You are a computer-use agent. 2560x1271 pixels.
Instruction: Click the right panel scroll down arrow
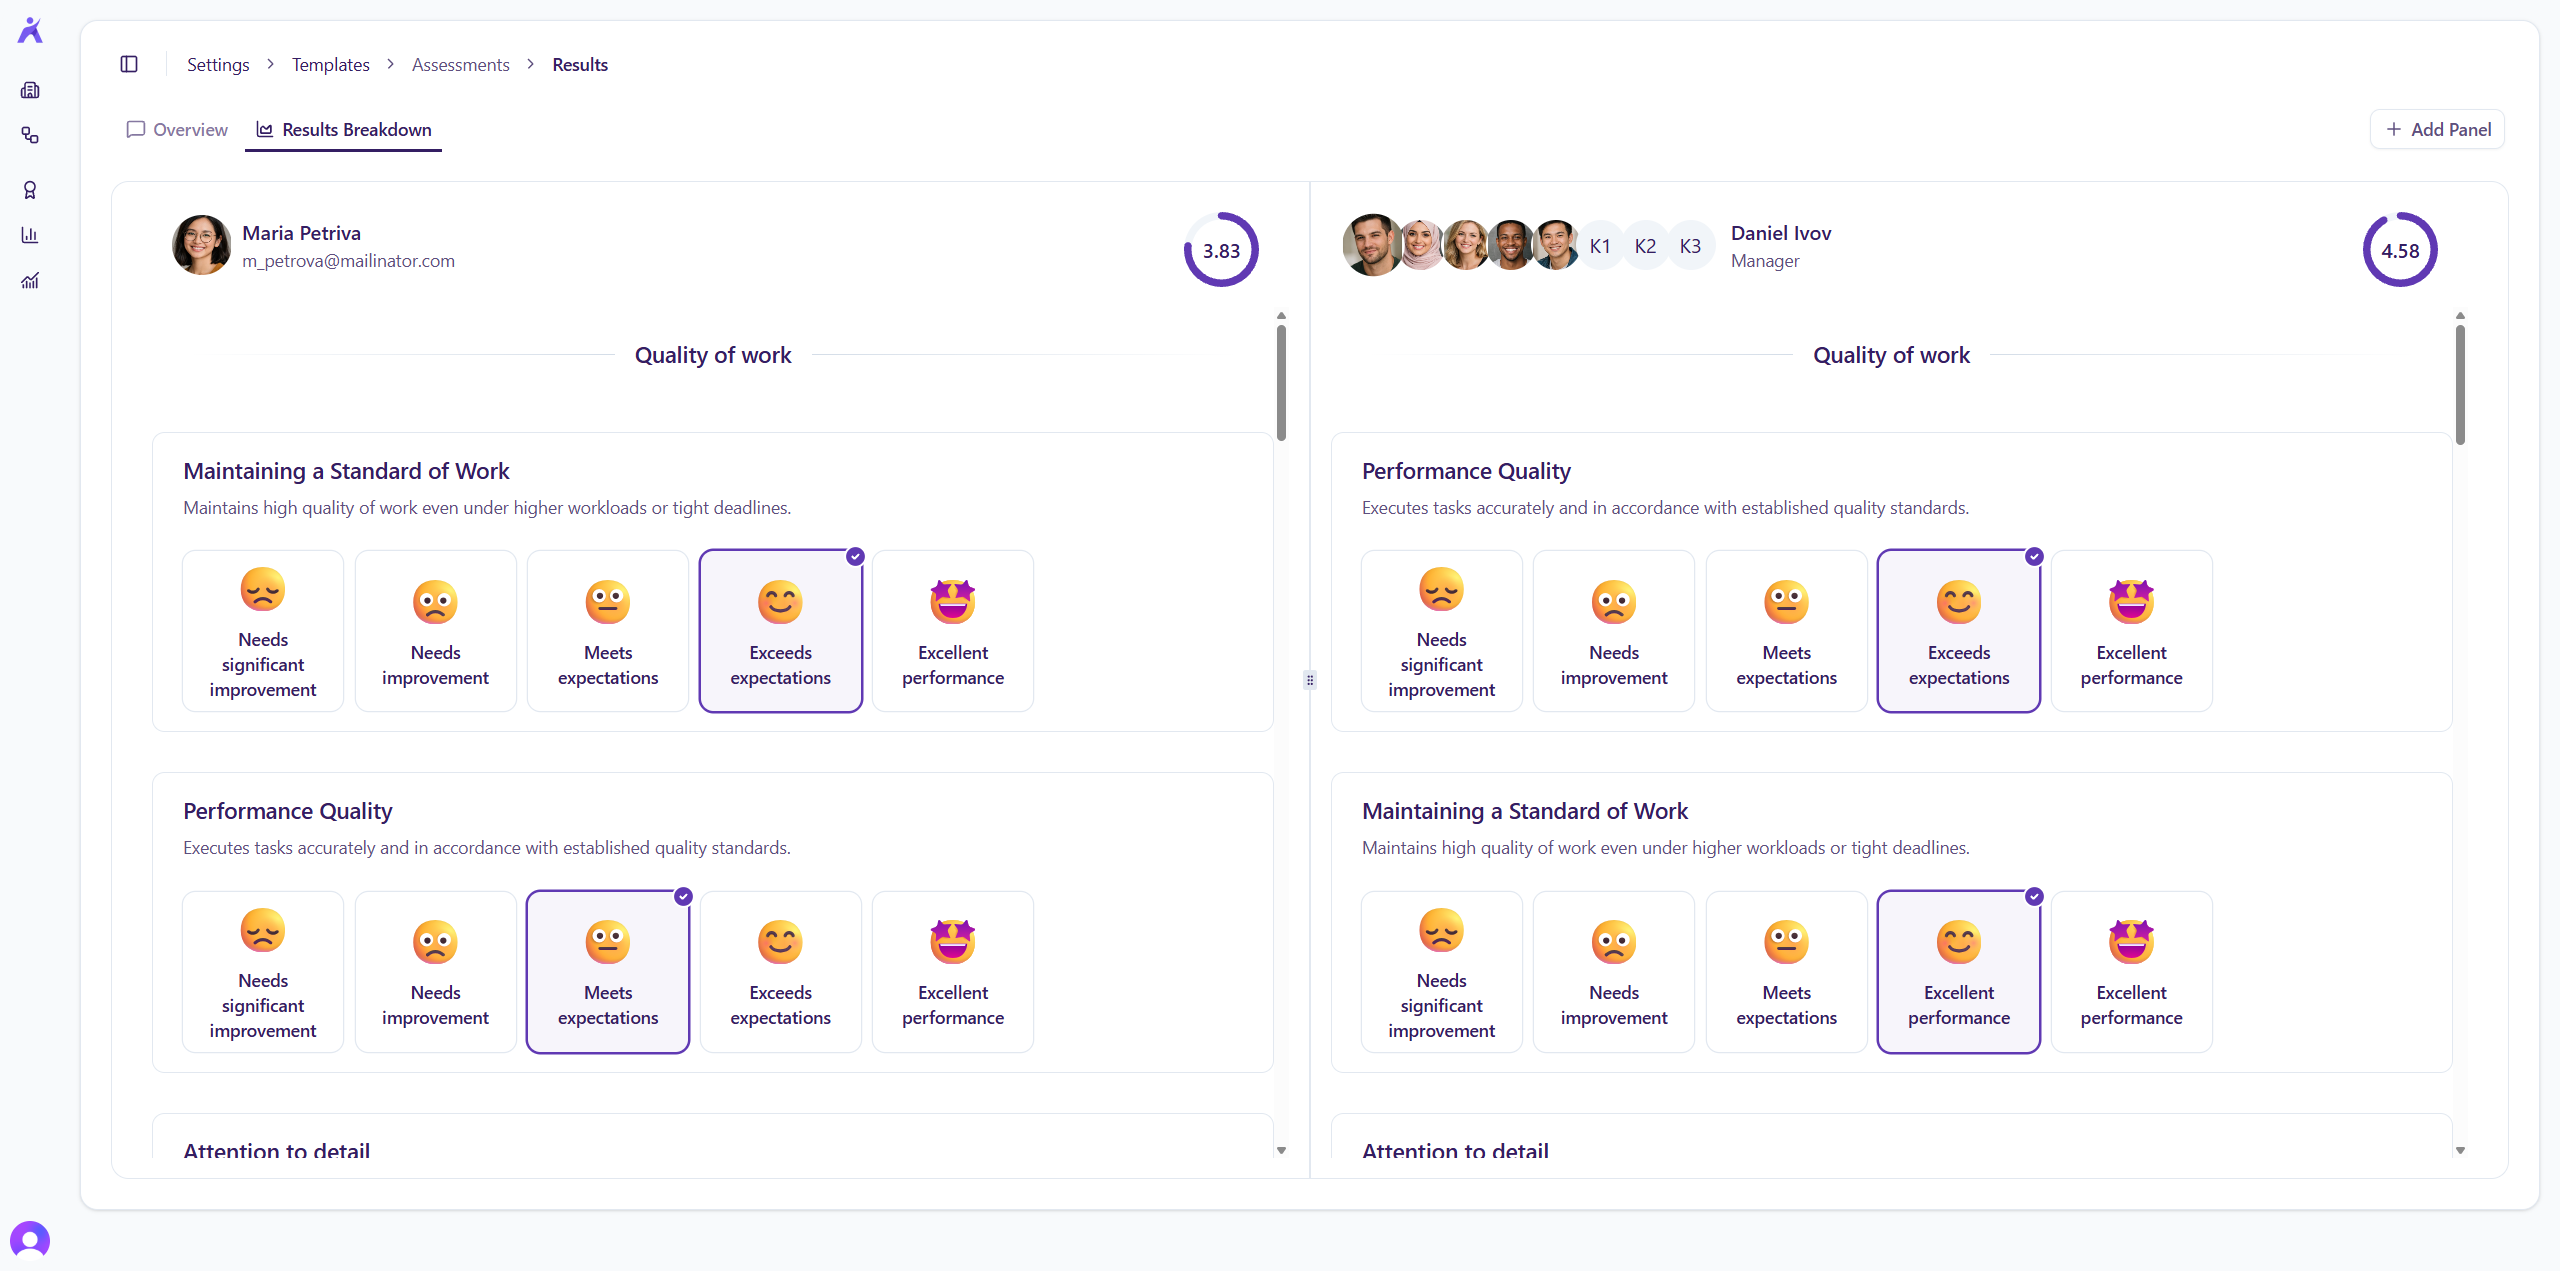point(2460,1151)
